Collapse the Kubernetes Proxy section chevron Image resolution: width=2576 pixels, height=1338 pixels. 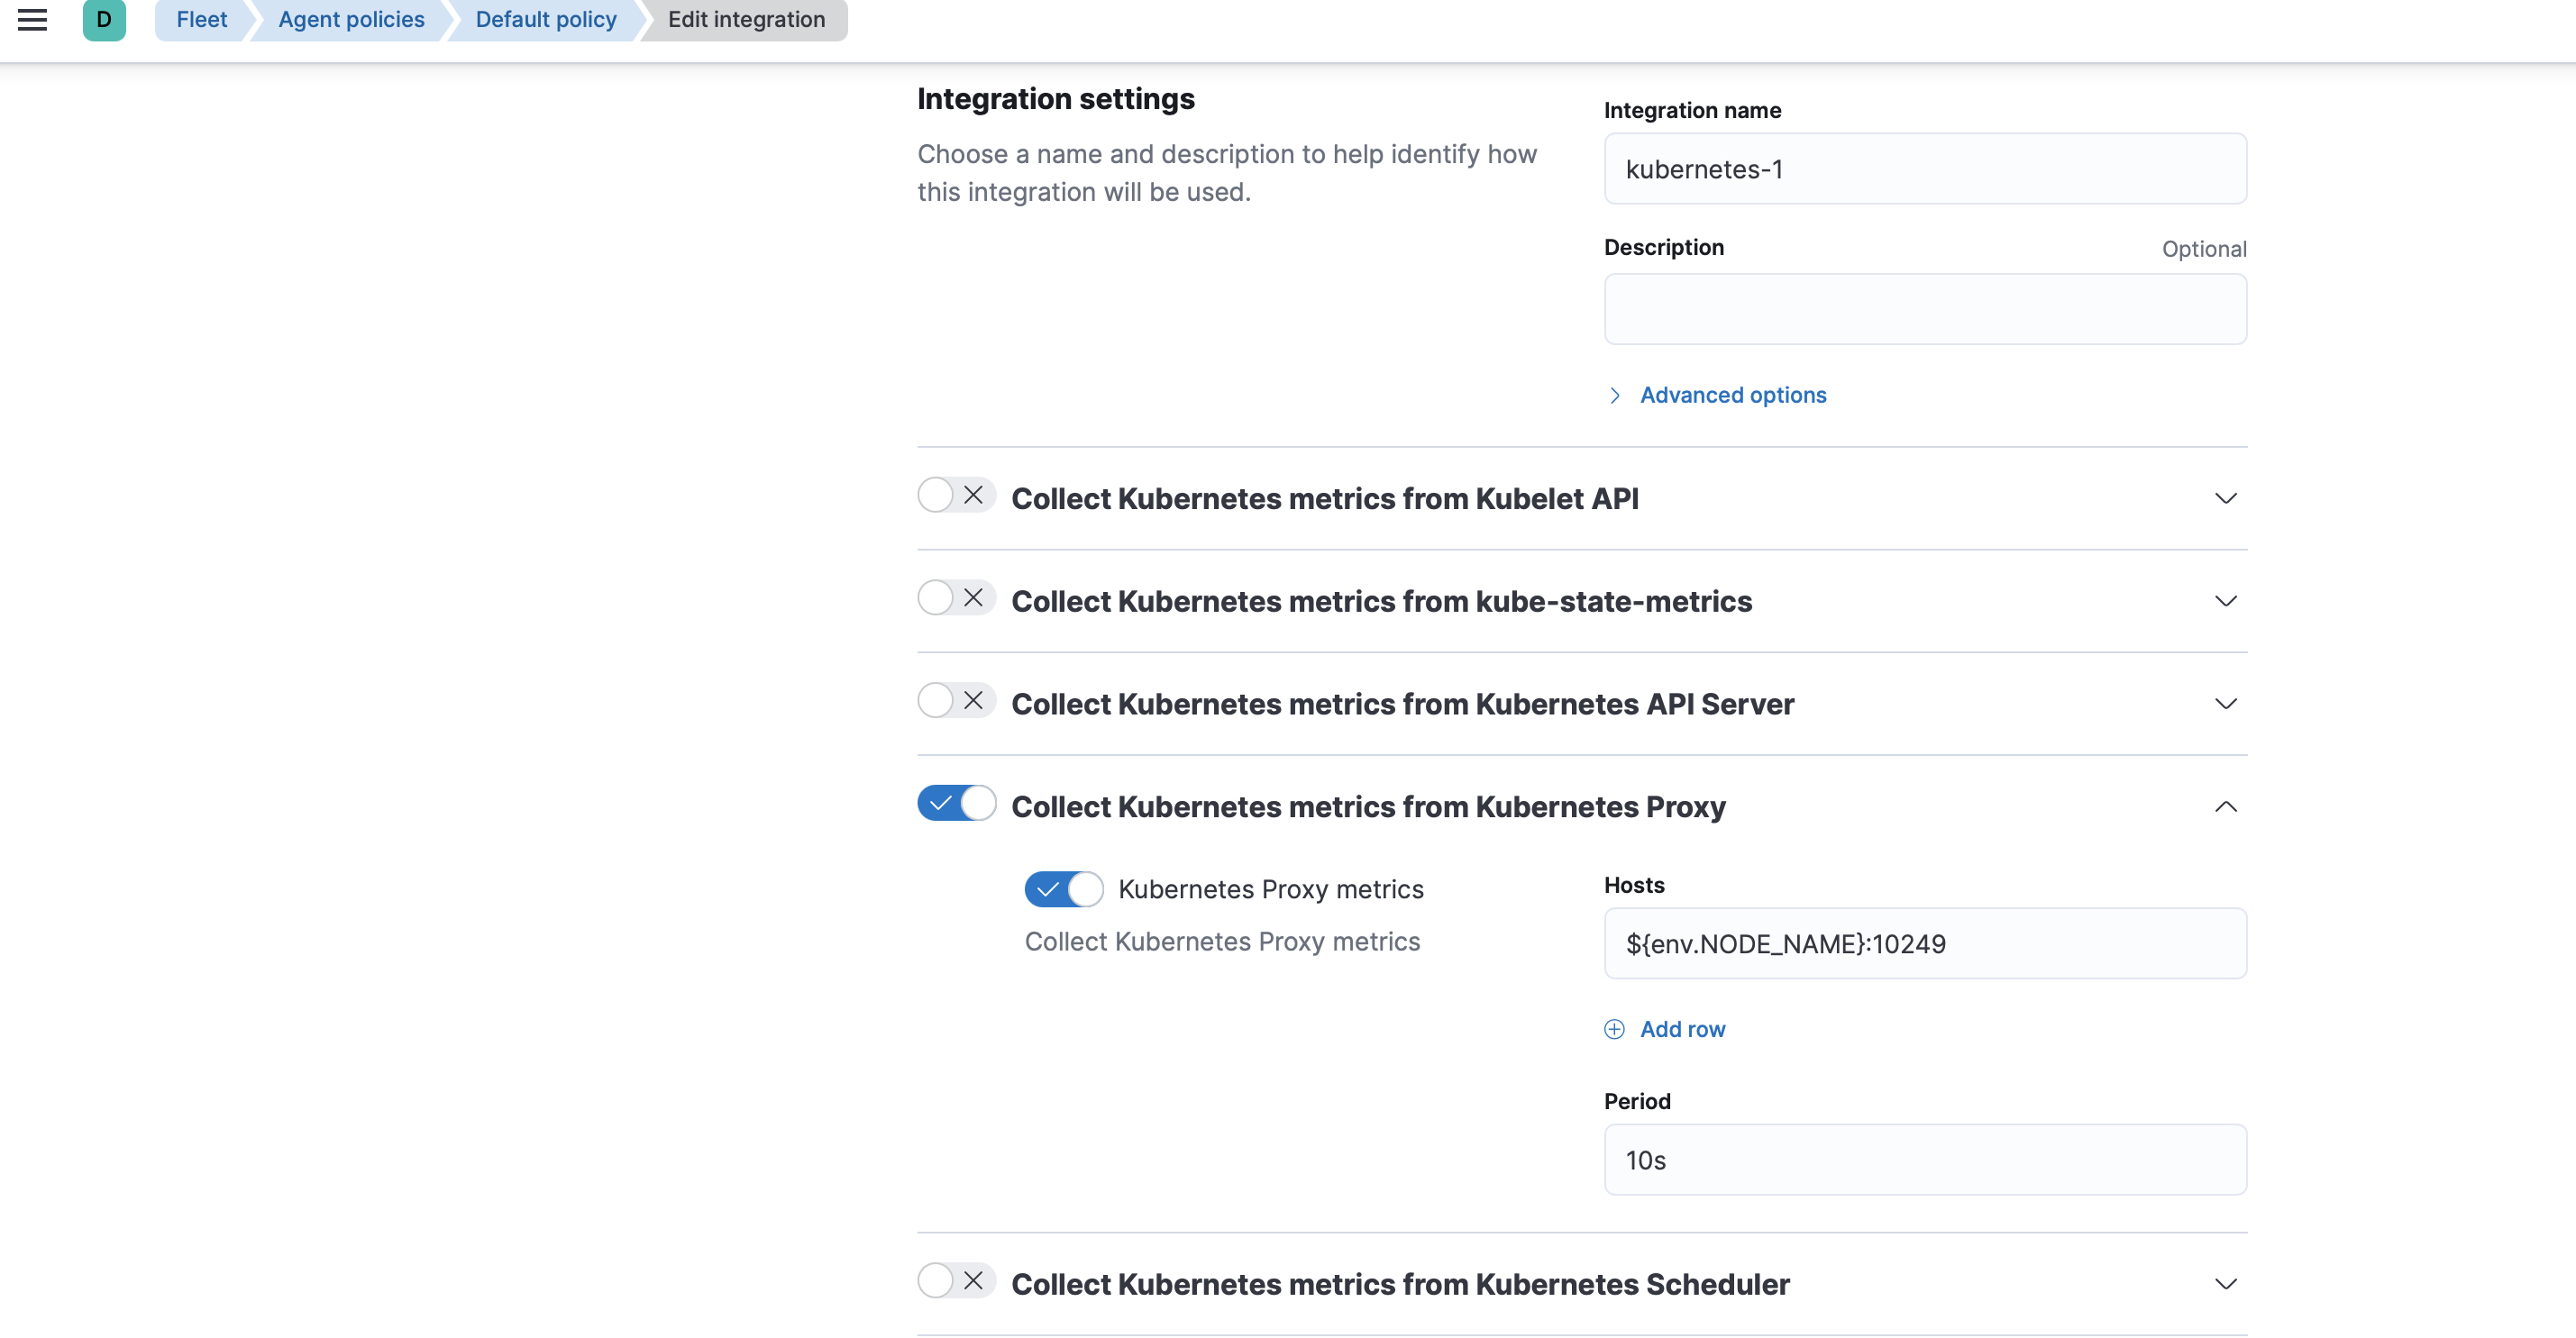coord(2225,807)
